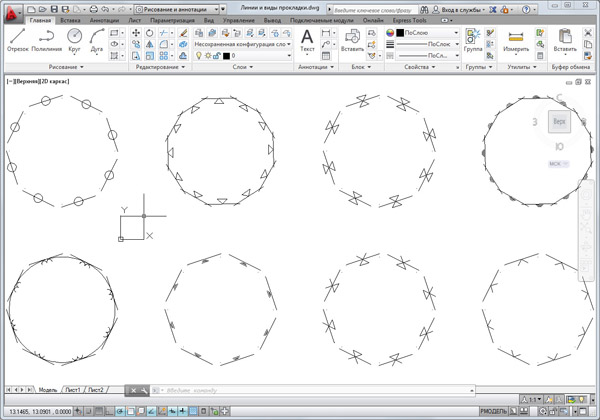600x420 pixels.
Task: Click the Вставить block insert icon
Action: click(x=352, y=40)
